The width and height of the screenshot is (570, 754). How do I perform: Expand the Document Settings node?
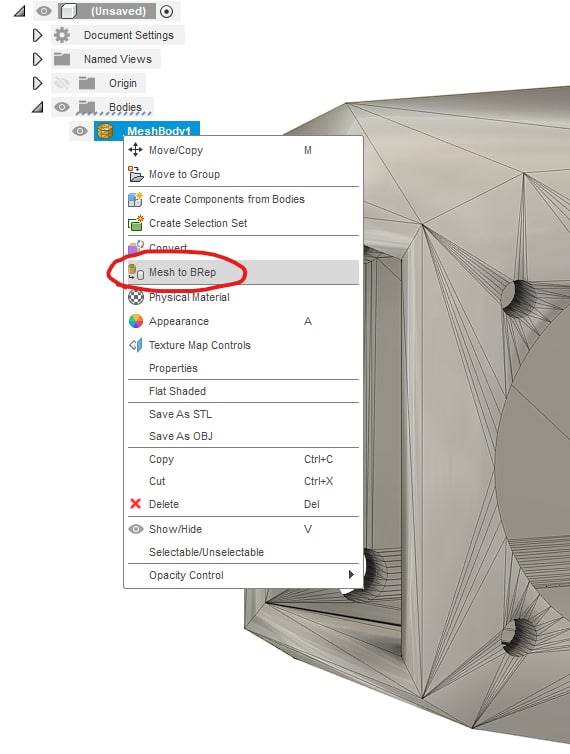37,35
